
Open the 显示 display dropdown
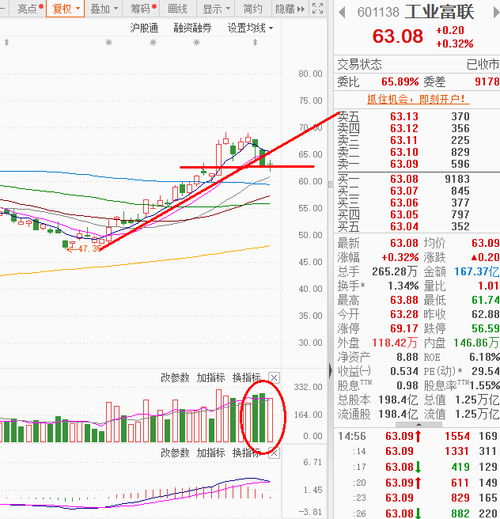coord(216,9)
